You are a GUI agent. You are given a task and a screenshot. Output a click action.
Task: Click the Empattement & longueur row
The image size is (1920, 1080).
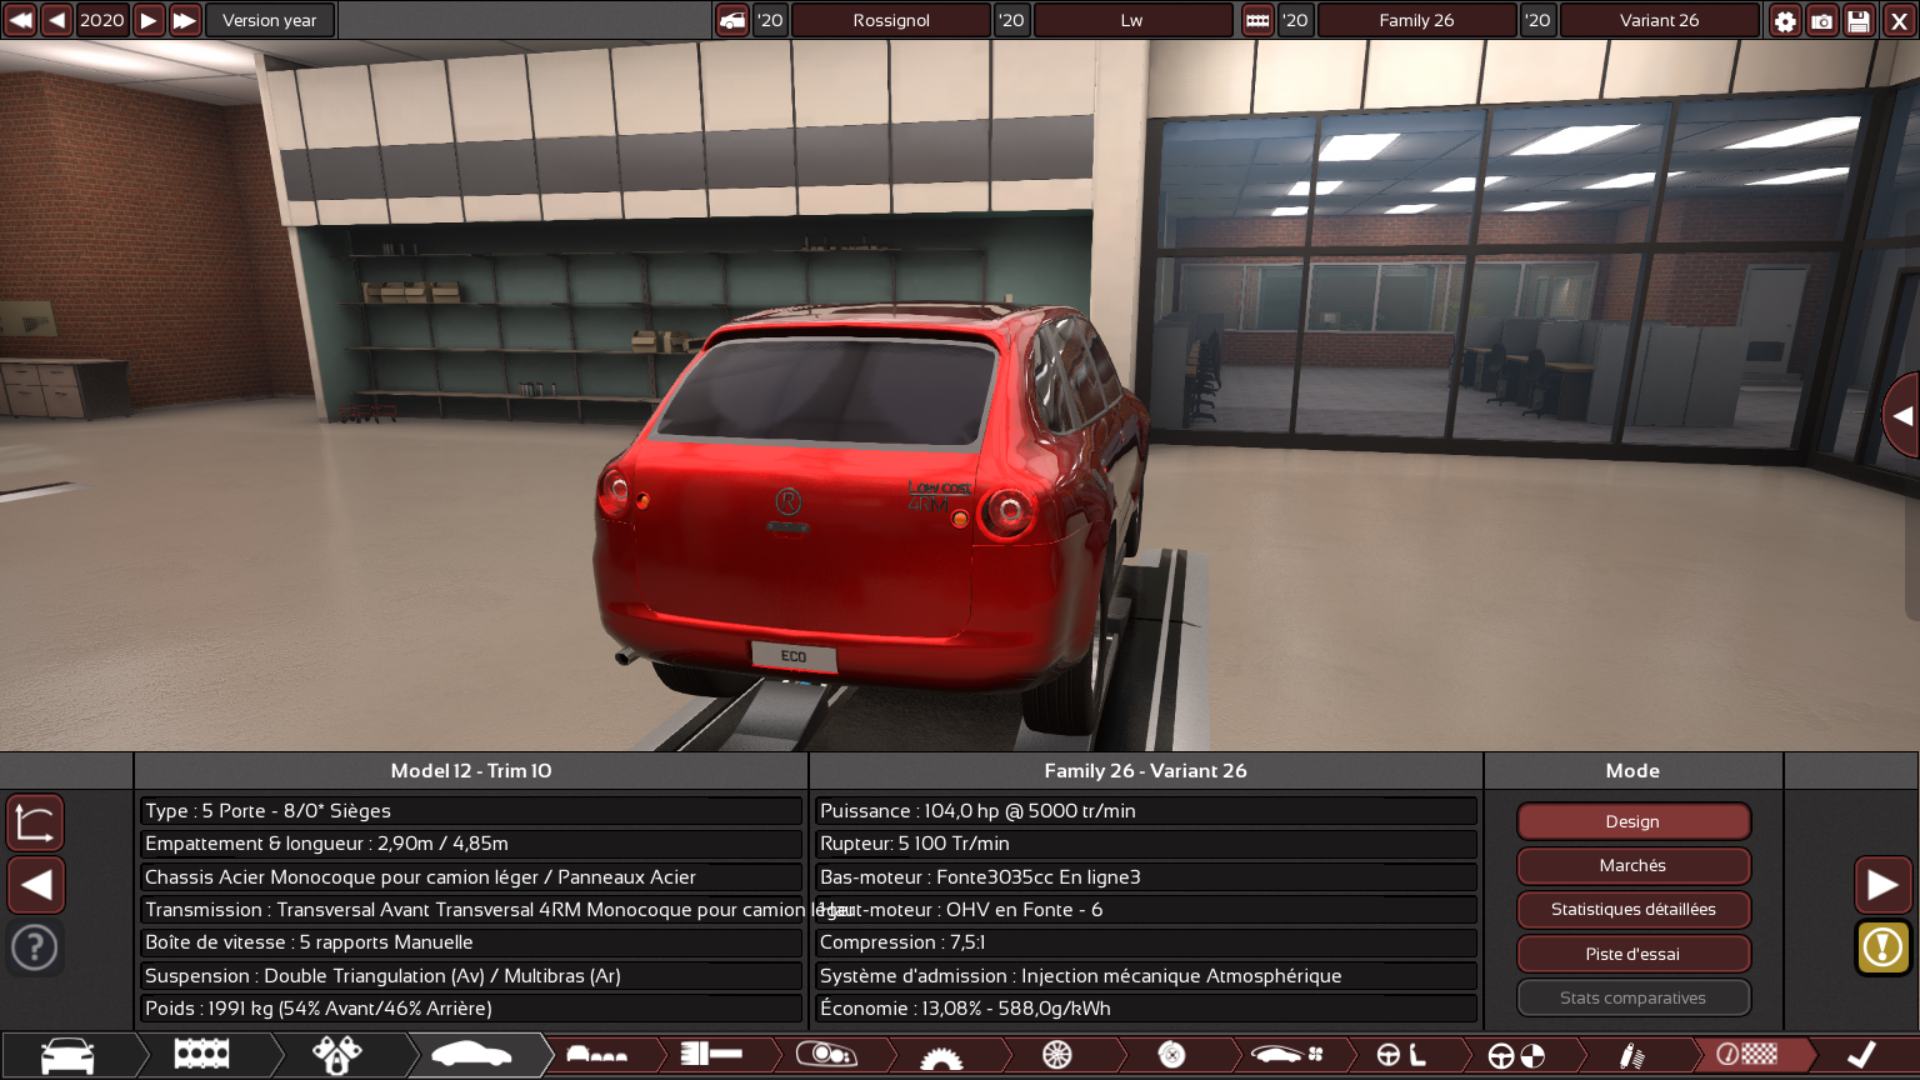(471, 844)
